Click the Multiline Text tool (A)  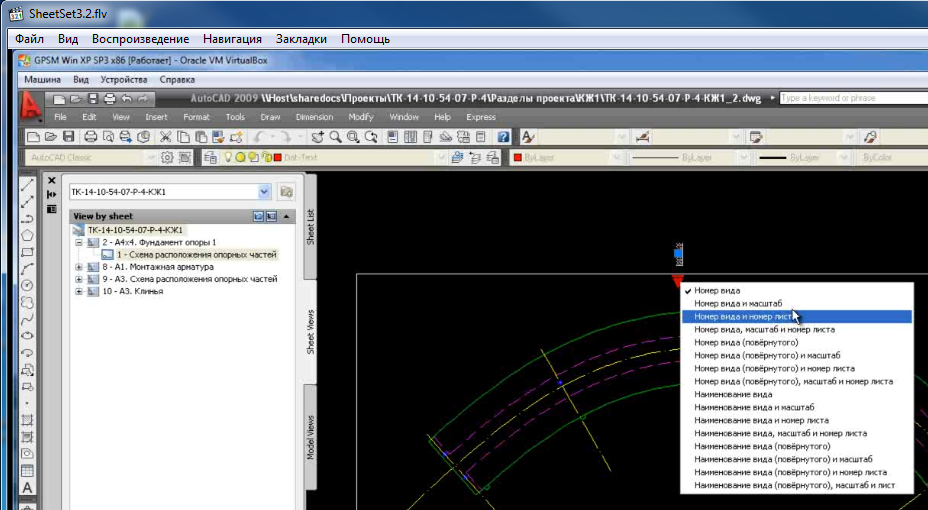[x=28, y=488]
